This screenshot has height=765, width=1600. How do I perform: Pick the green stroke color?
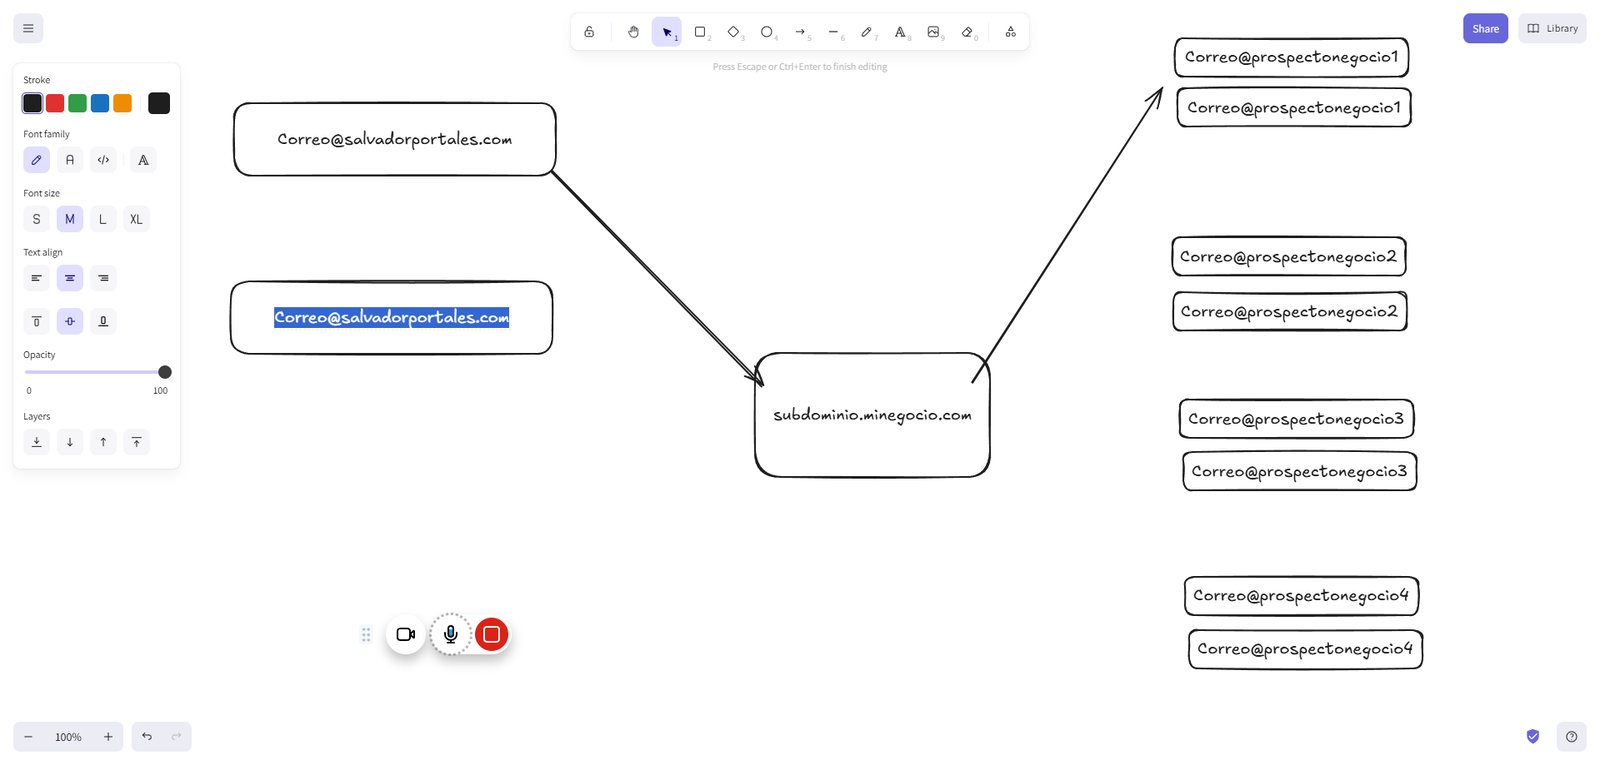(77, 103)
